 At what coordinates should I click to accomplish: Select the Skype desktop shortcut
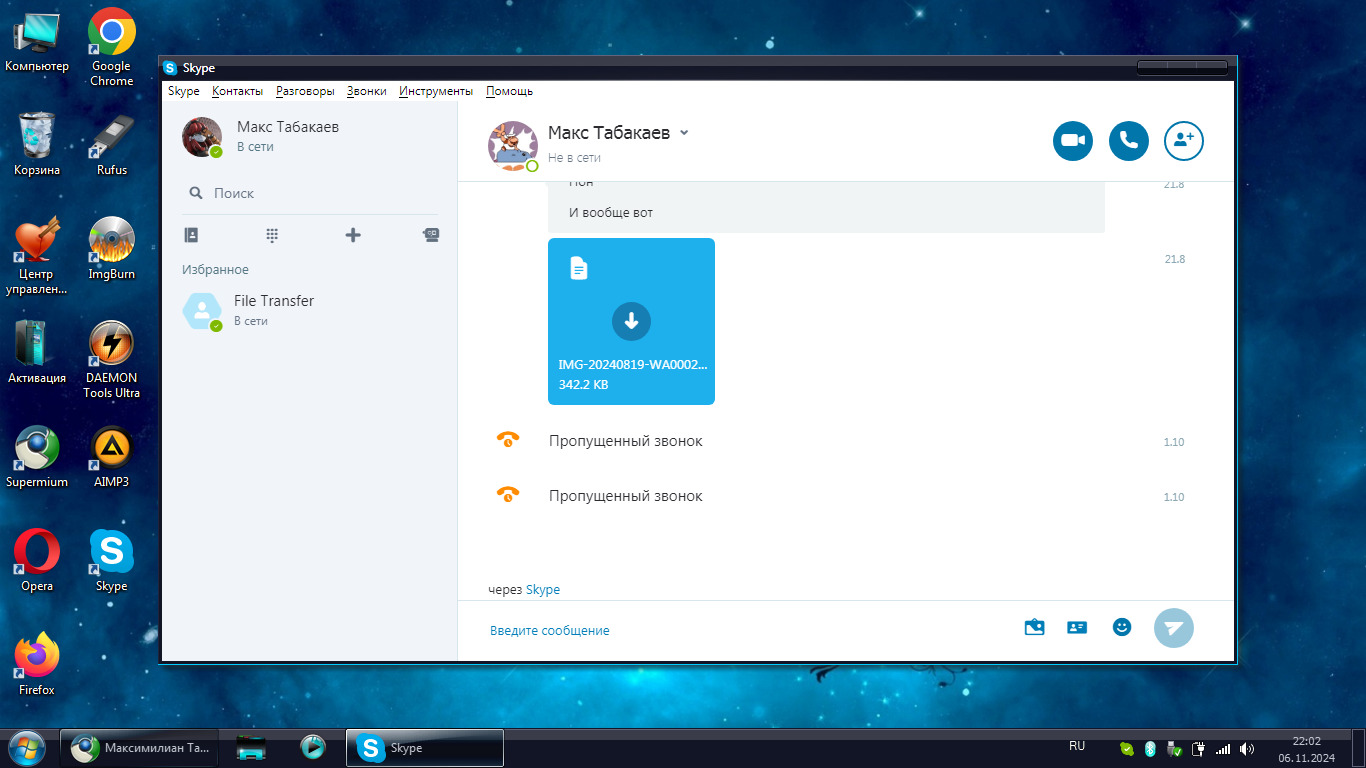[x=112, y=561]
